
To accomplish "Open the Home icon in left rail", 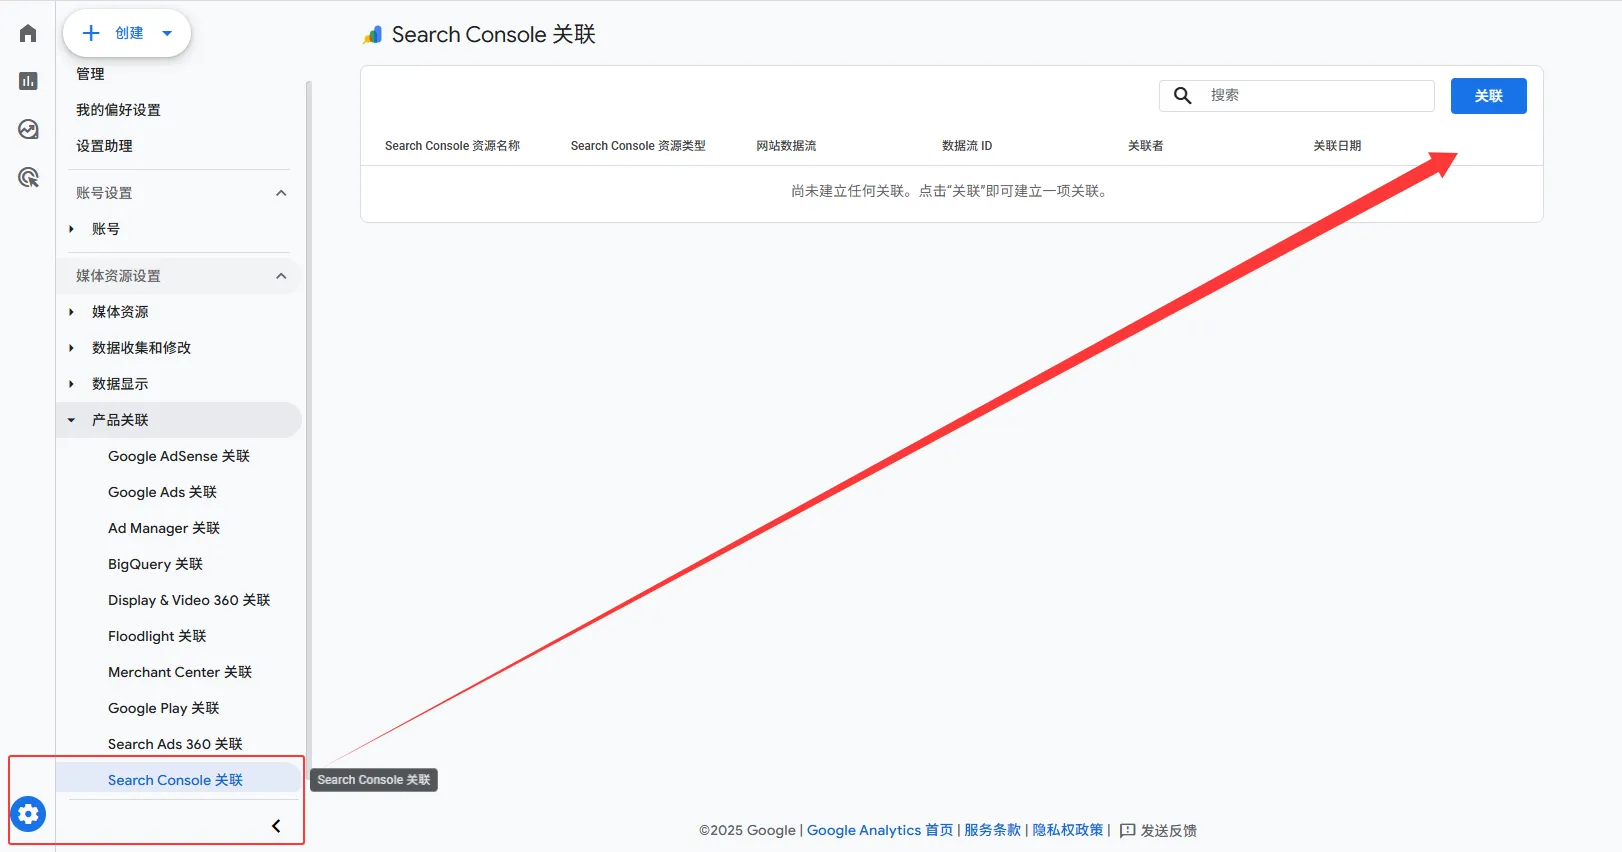I will pos(28,33).
